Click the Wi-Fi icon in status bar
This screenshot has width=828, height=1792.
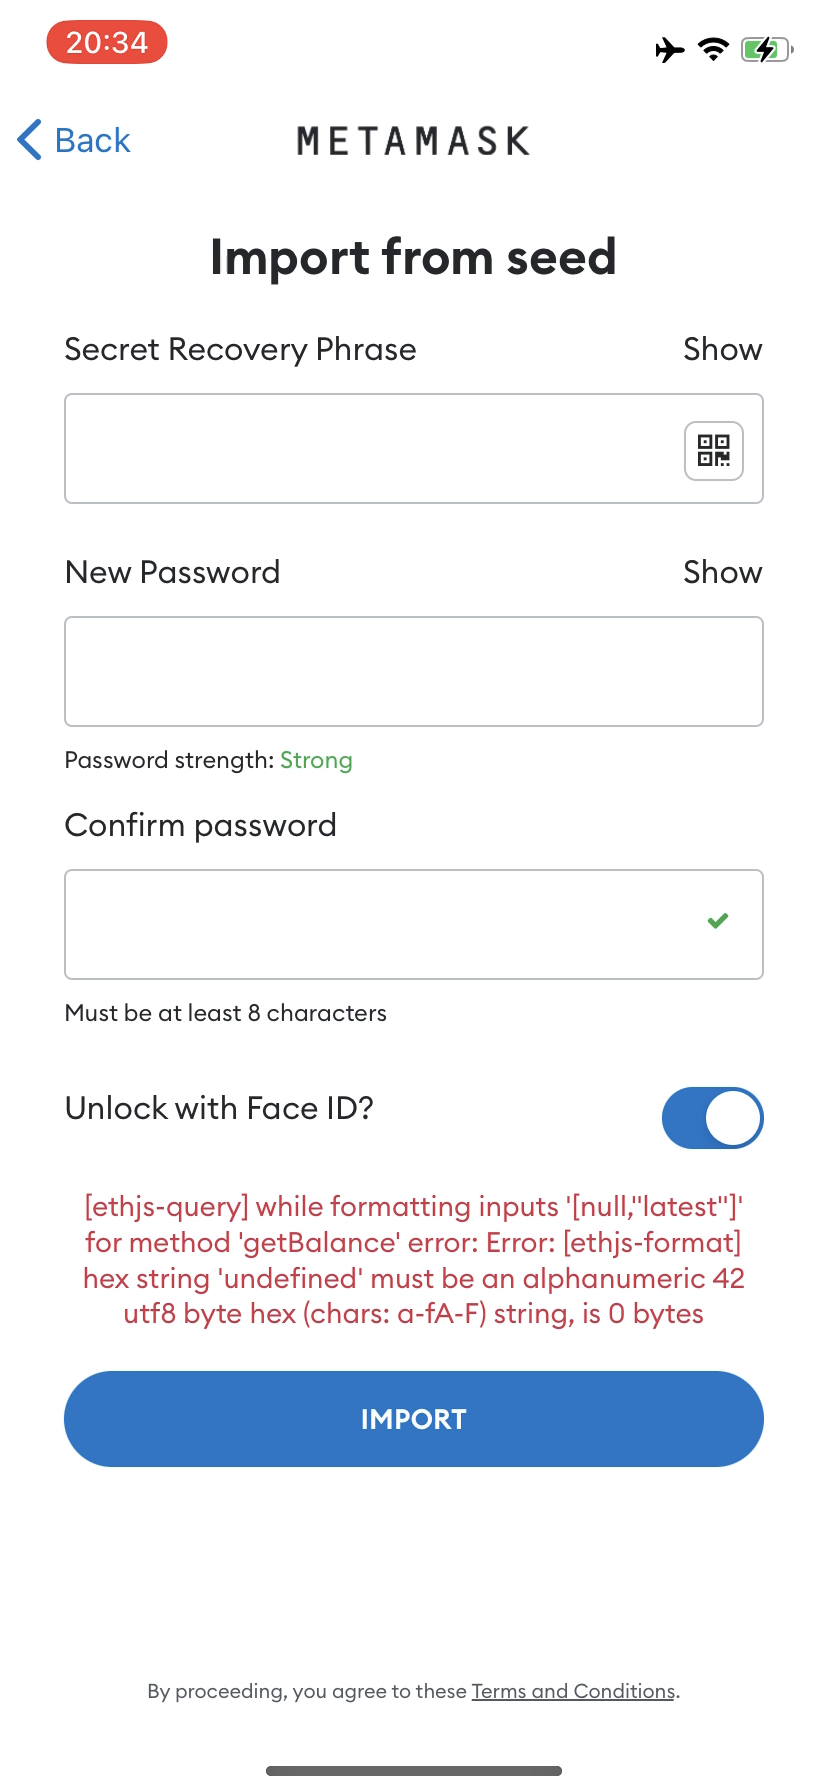coord(712,49)
